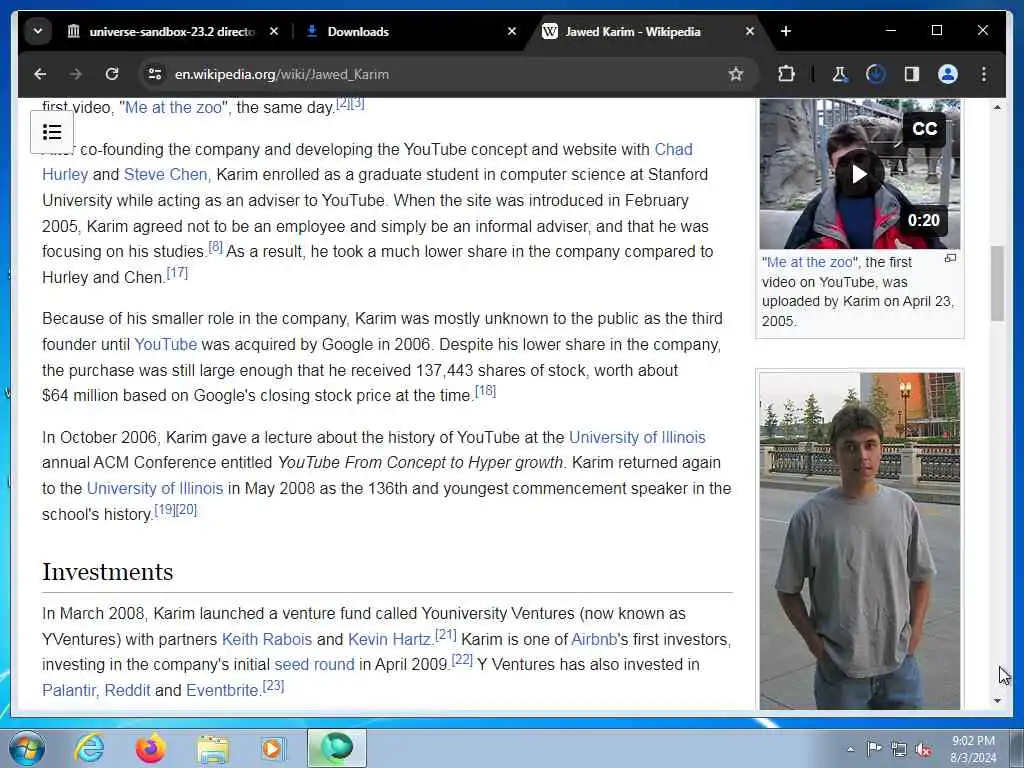Open the Steve Chen link

(x=166, y=175)
